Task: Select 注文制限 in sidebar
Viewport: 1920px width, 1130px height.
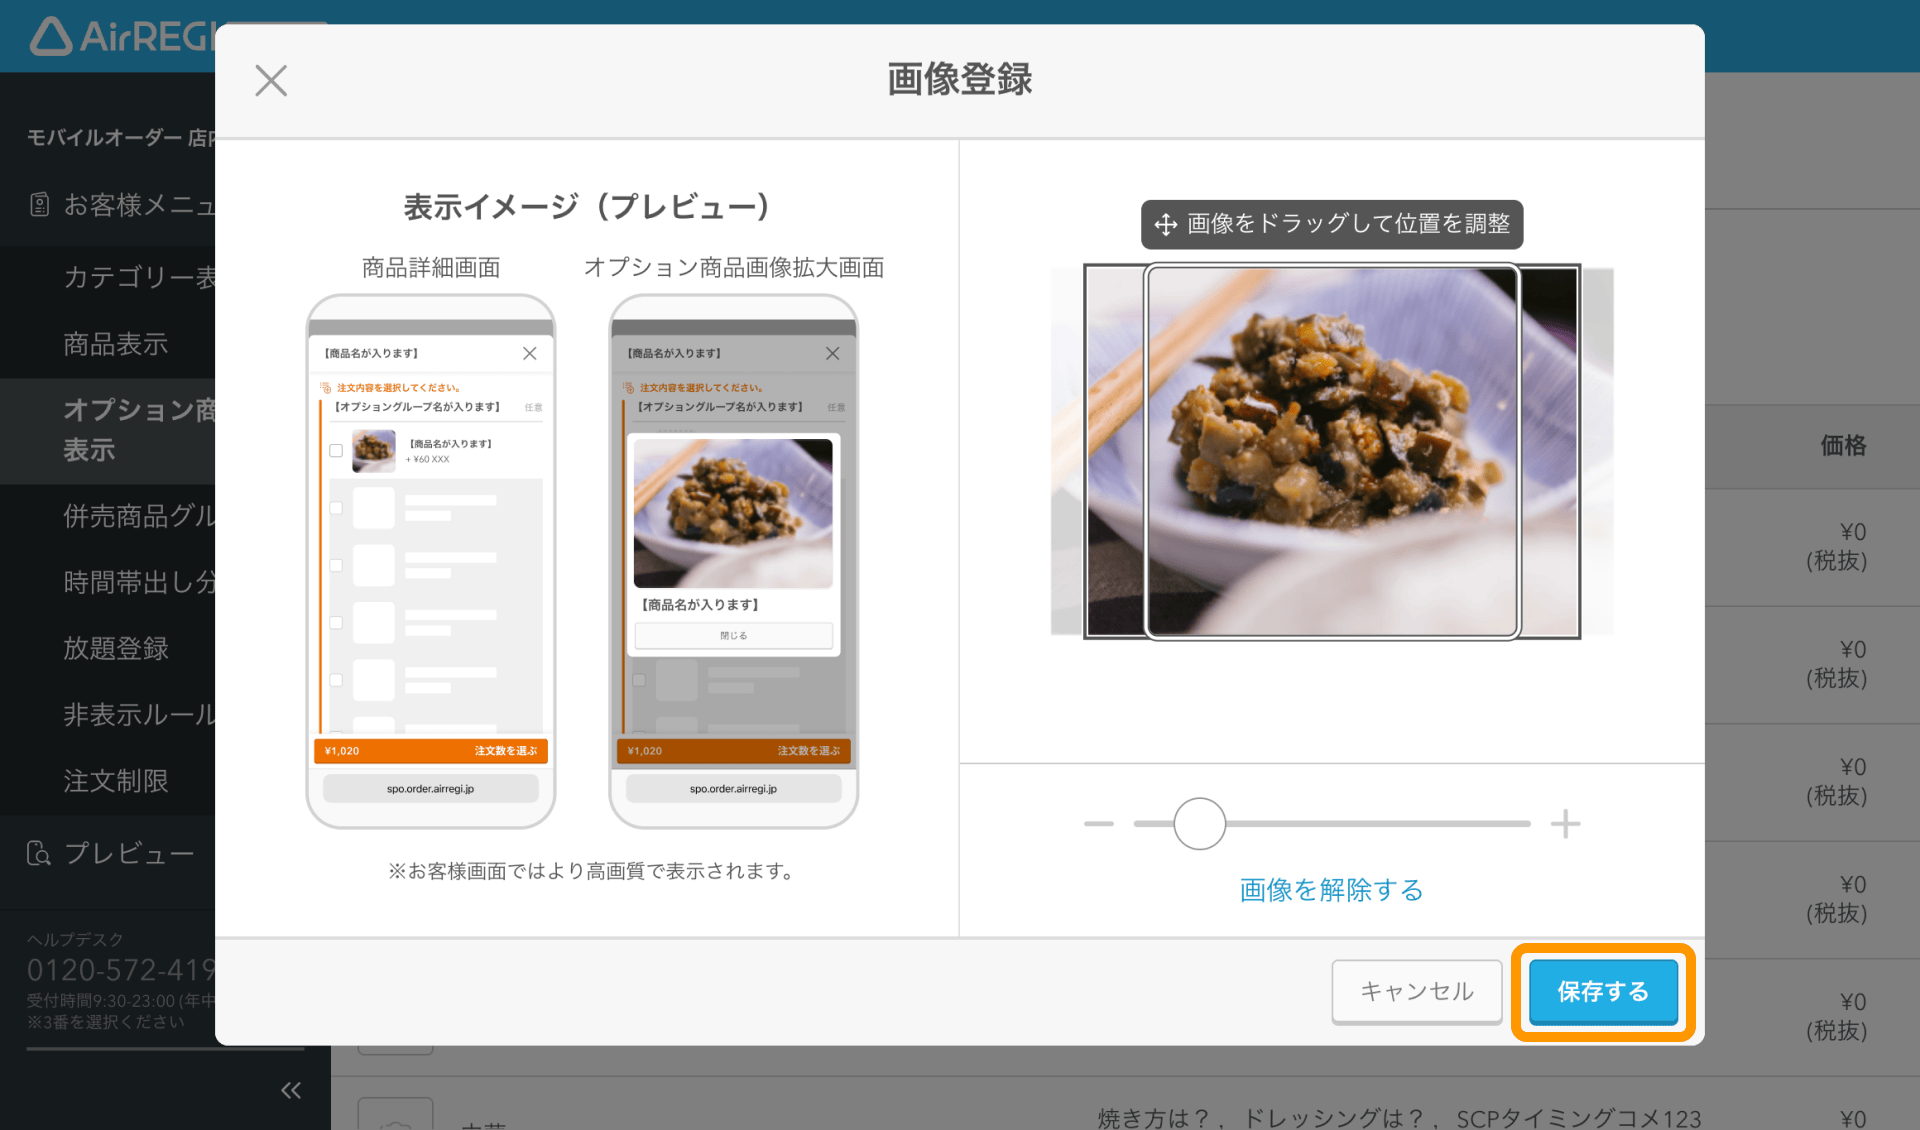Action: 115,781
